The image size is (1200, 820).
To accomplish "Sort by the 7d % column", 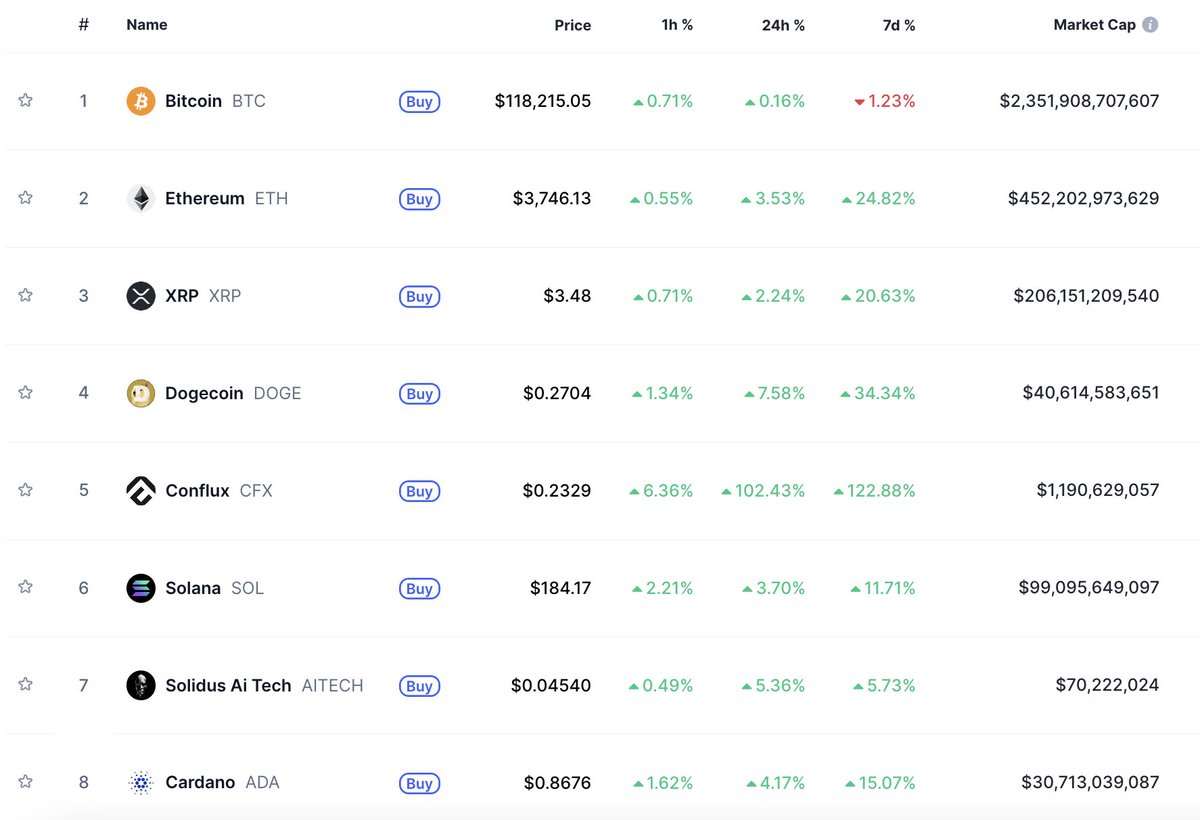I will 897,25.
